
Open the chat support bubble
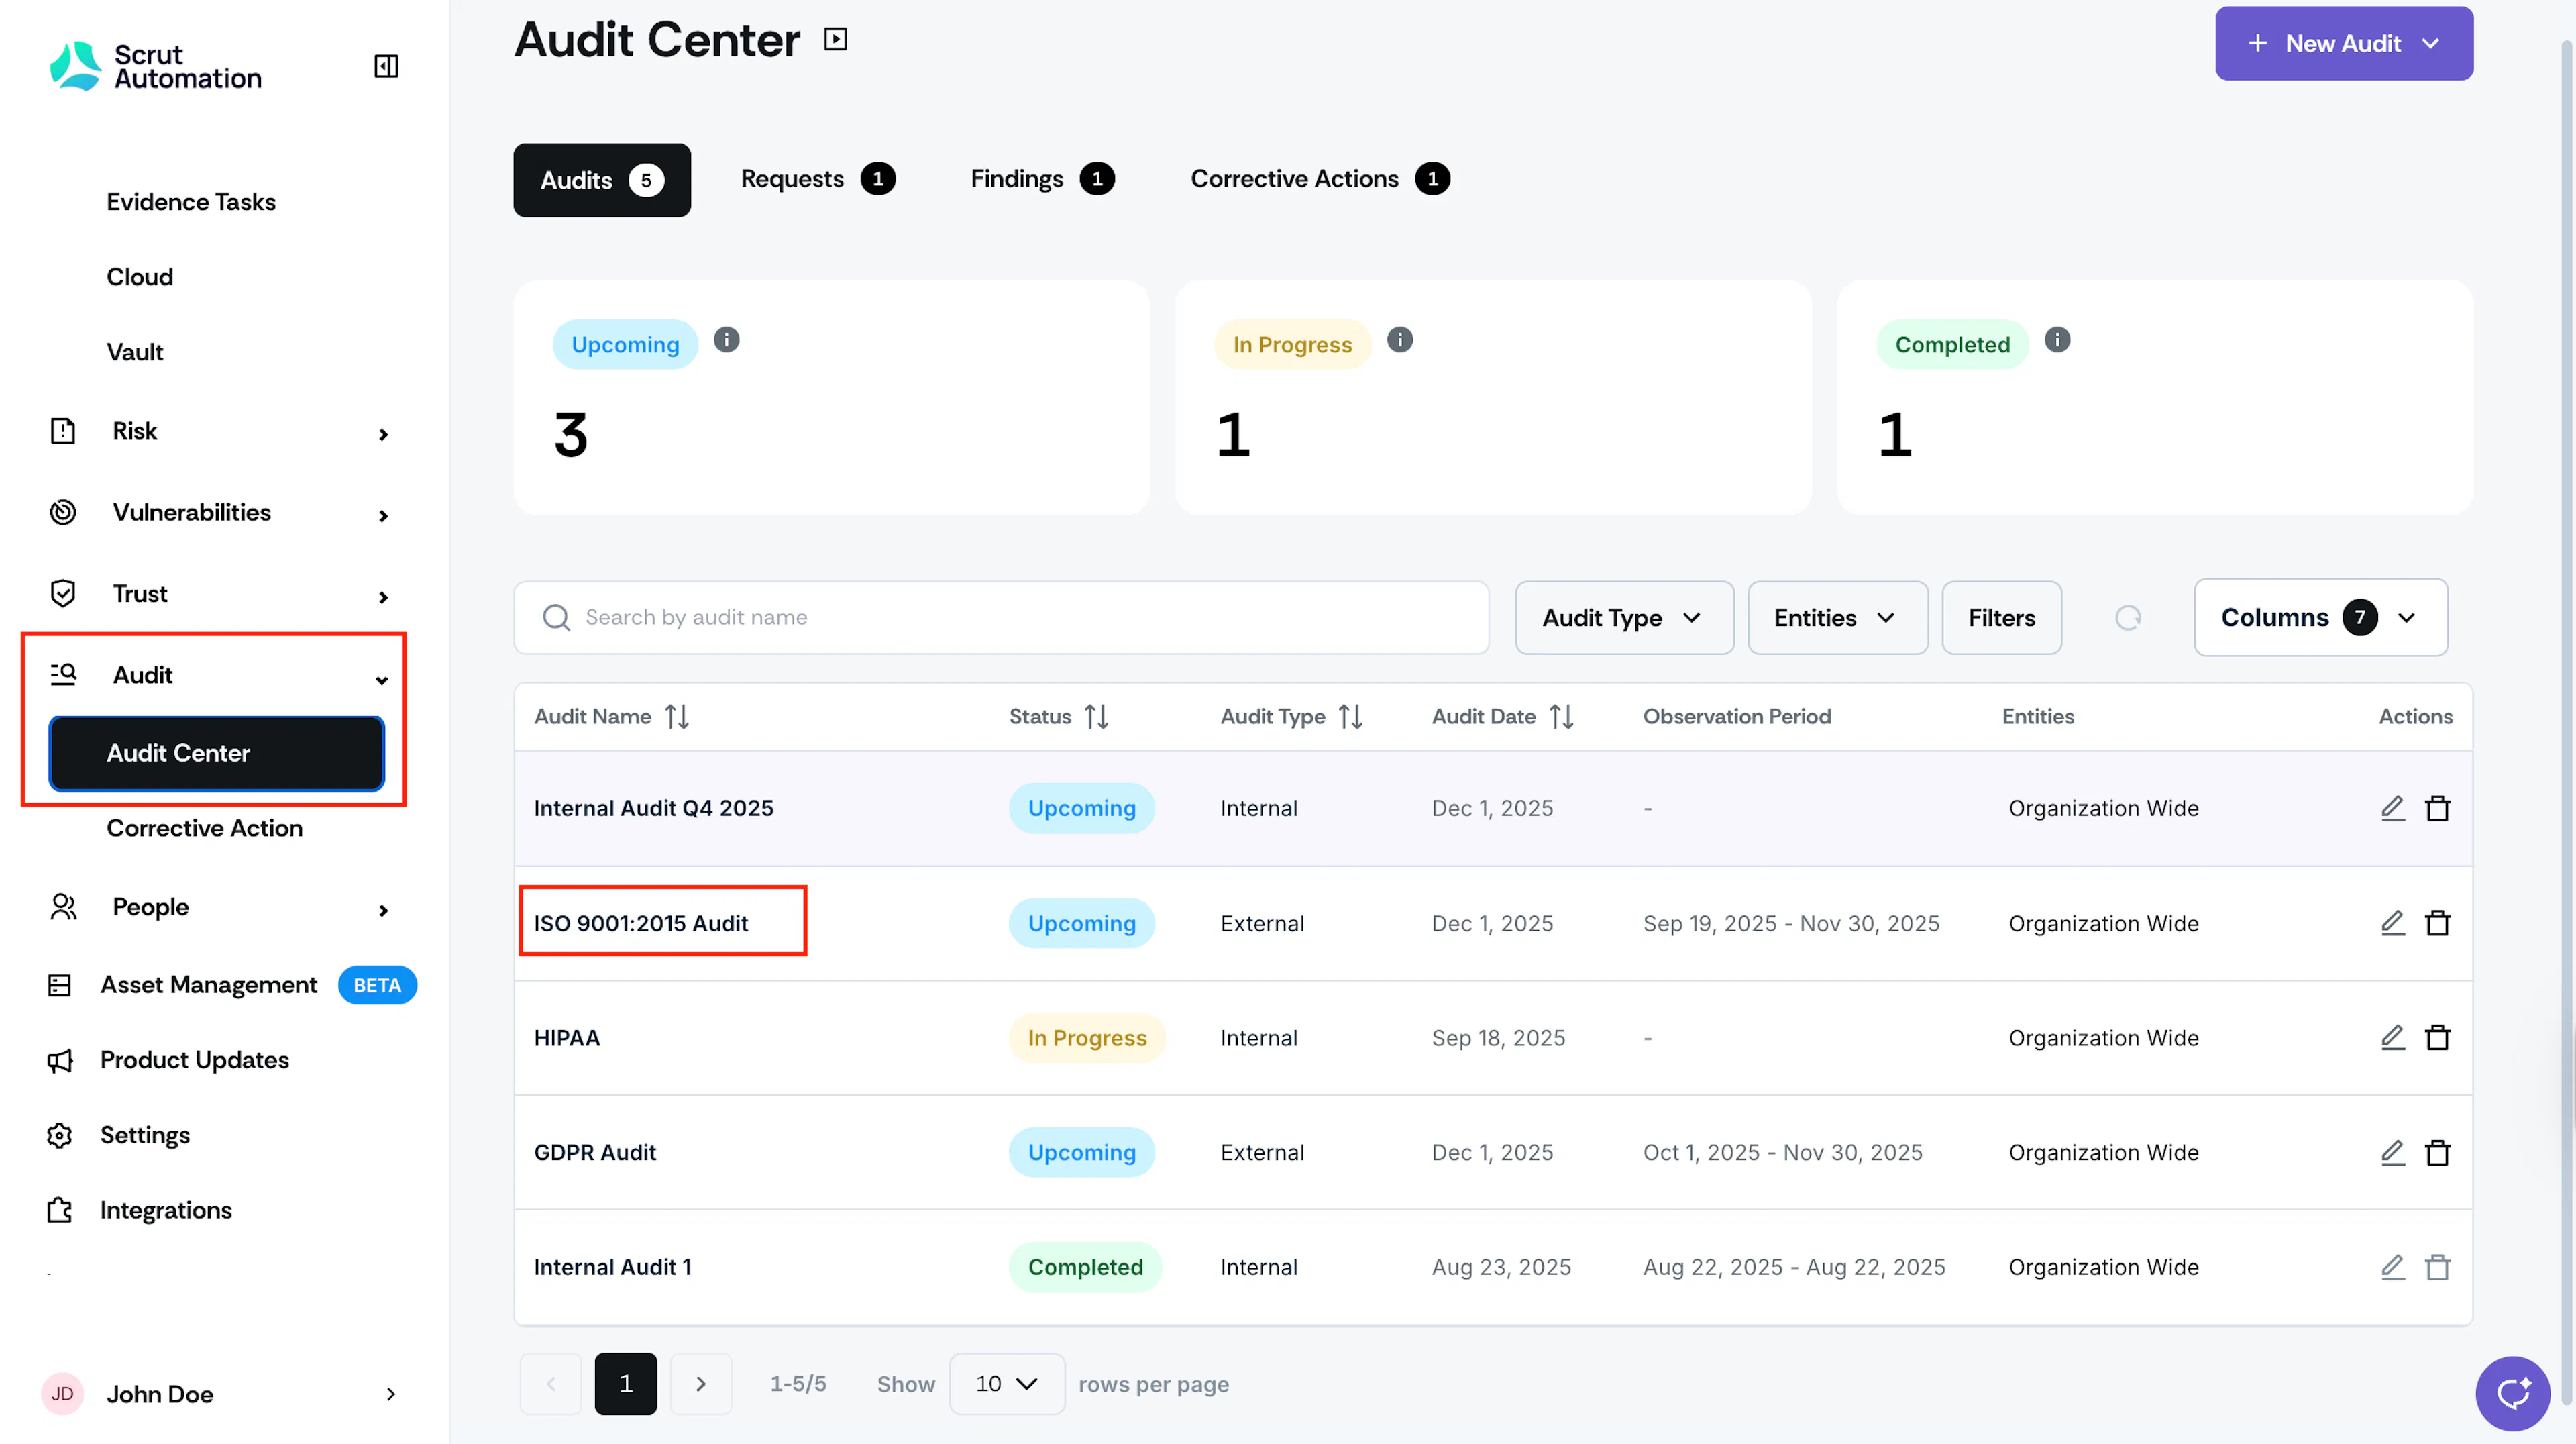[2513, 1393]
